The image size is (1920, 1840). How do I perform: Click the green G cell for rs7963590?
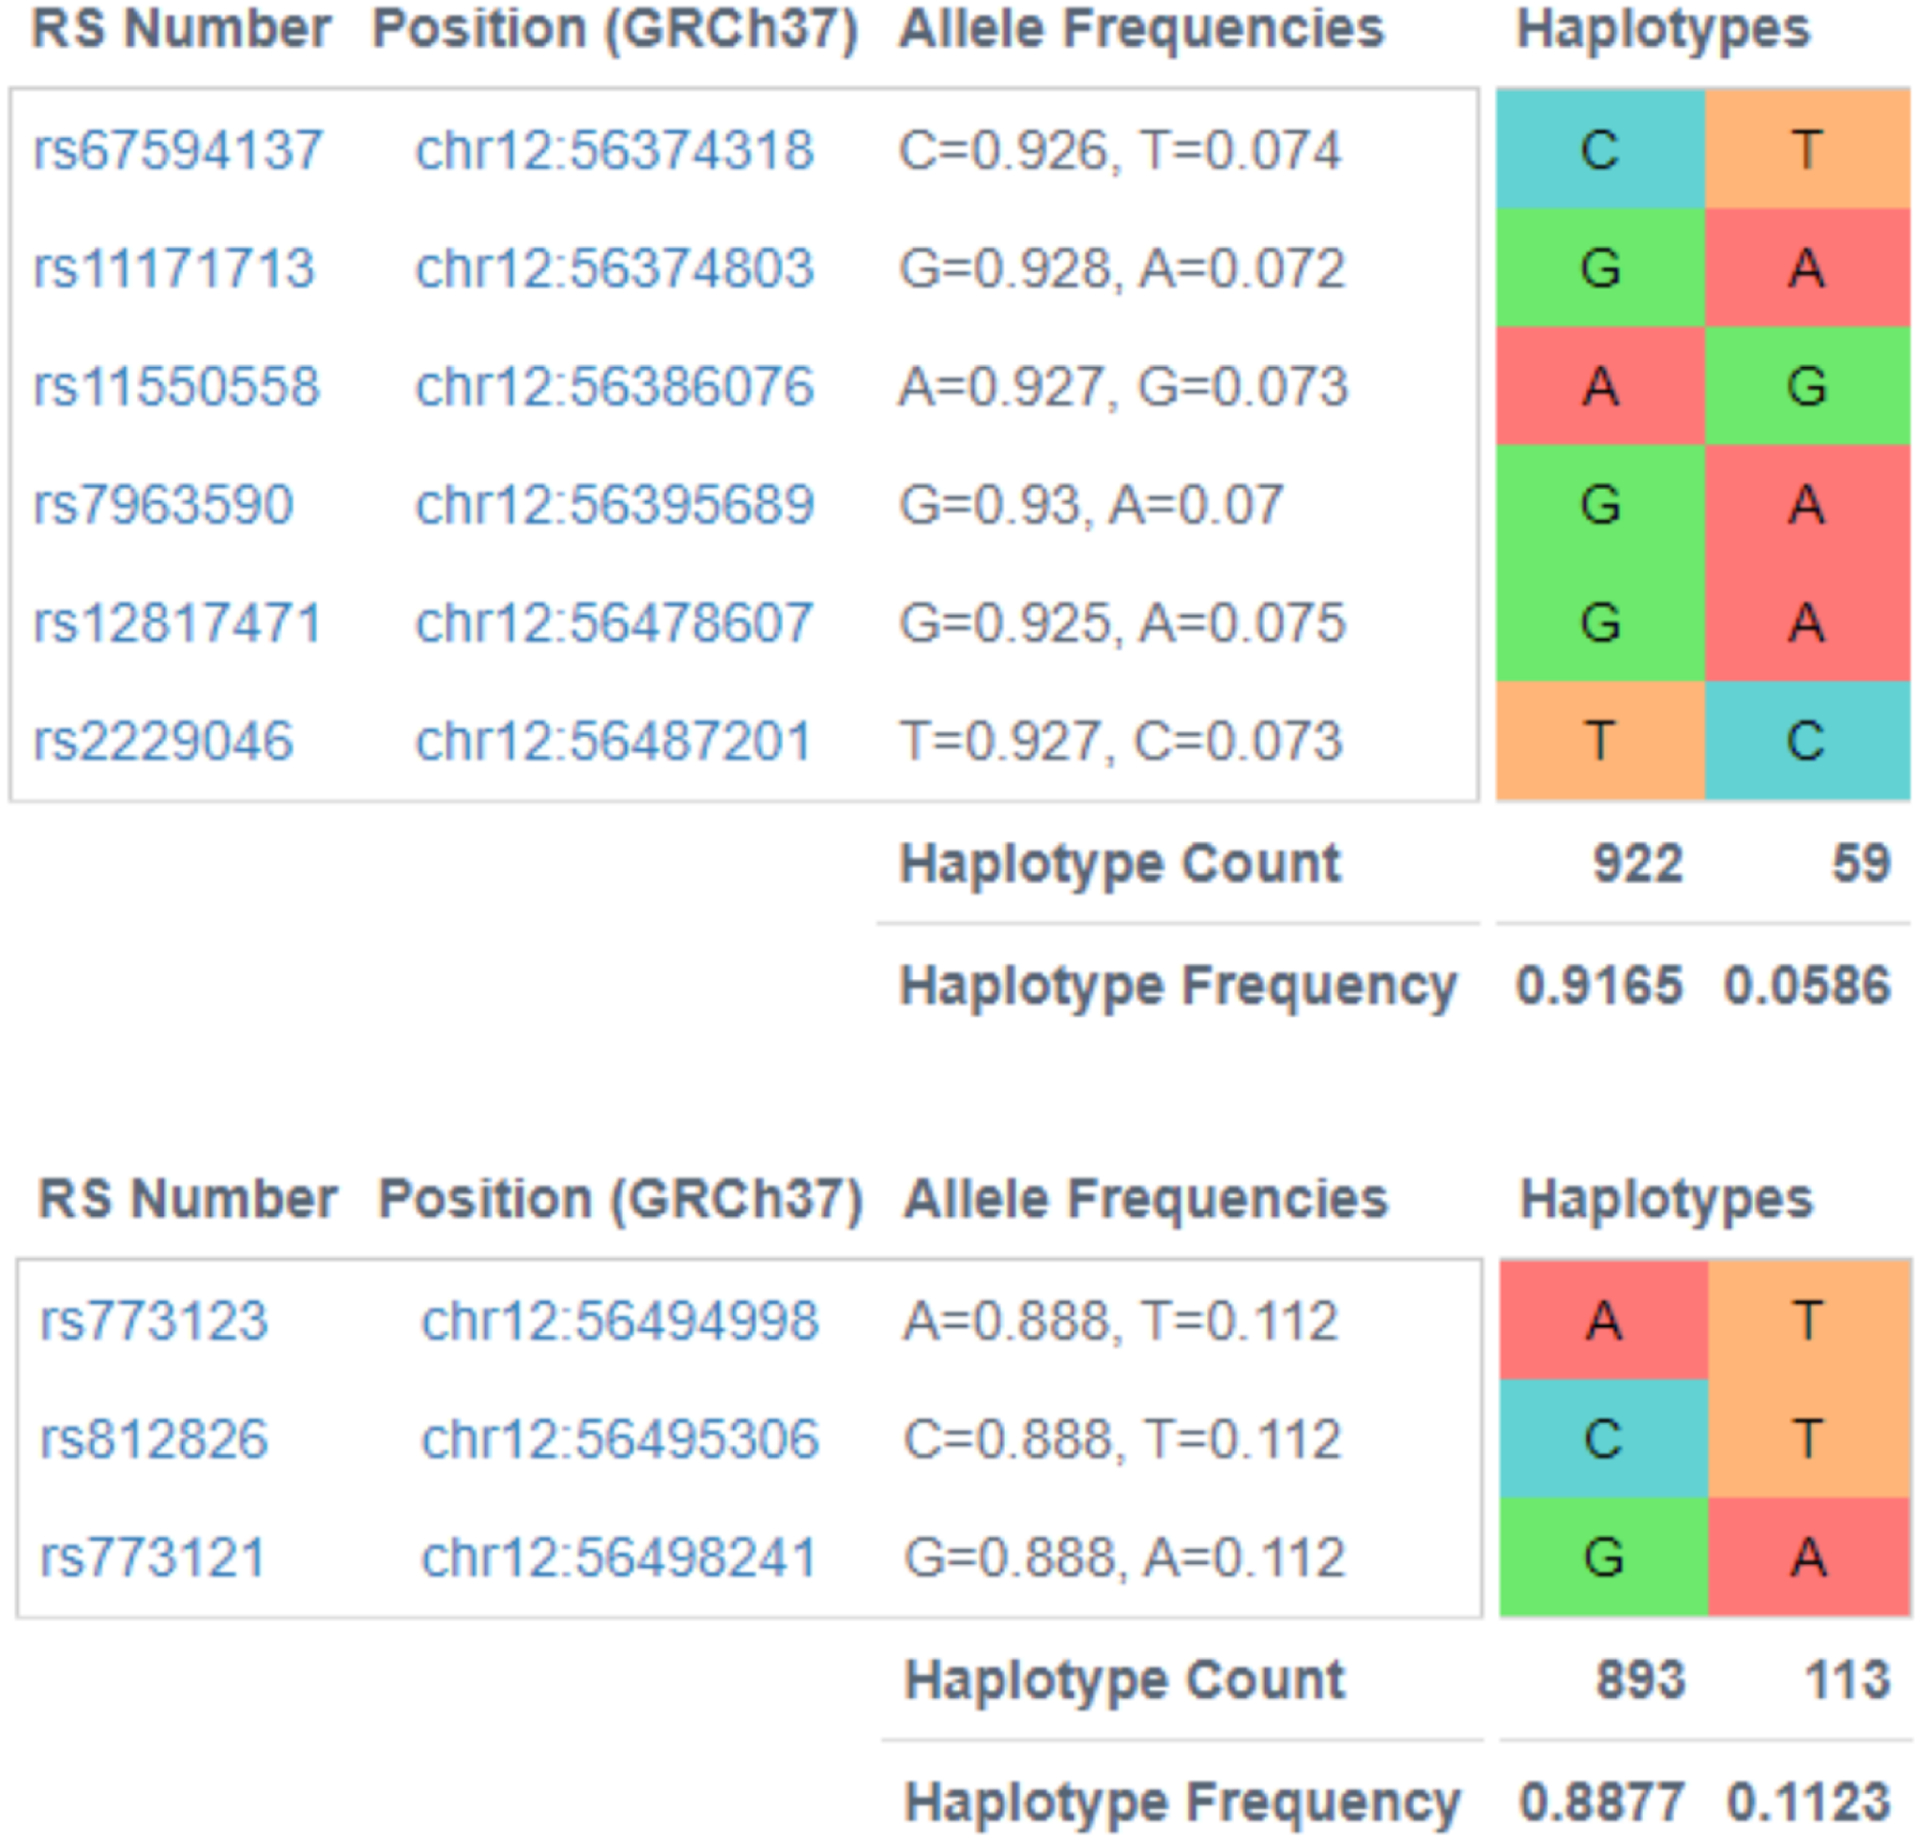tap(1601, 504)
